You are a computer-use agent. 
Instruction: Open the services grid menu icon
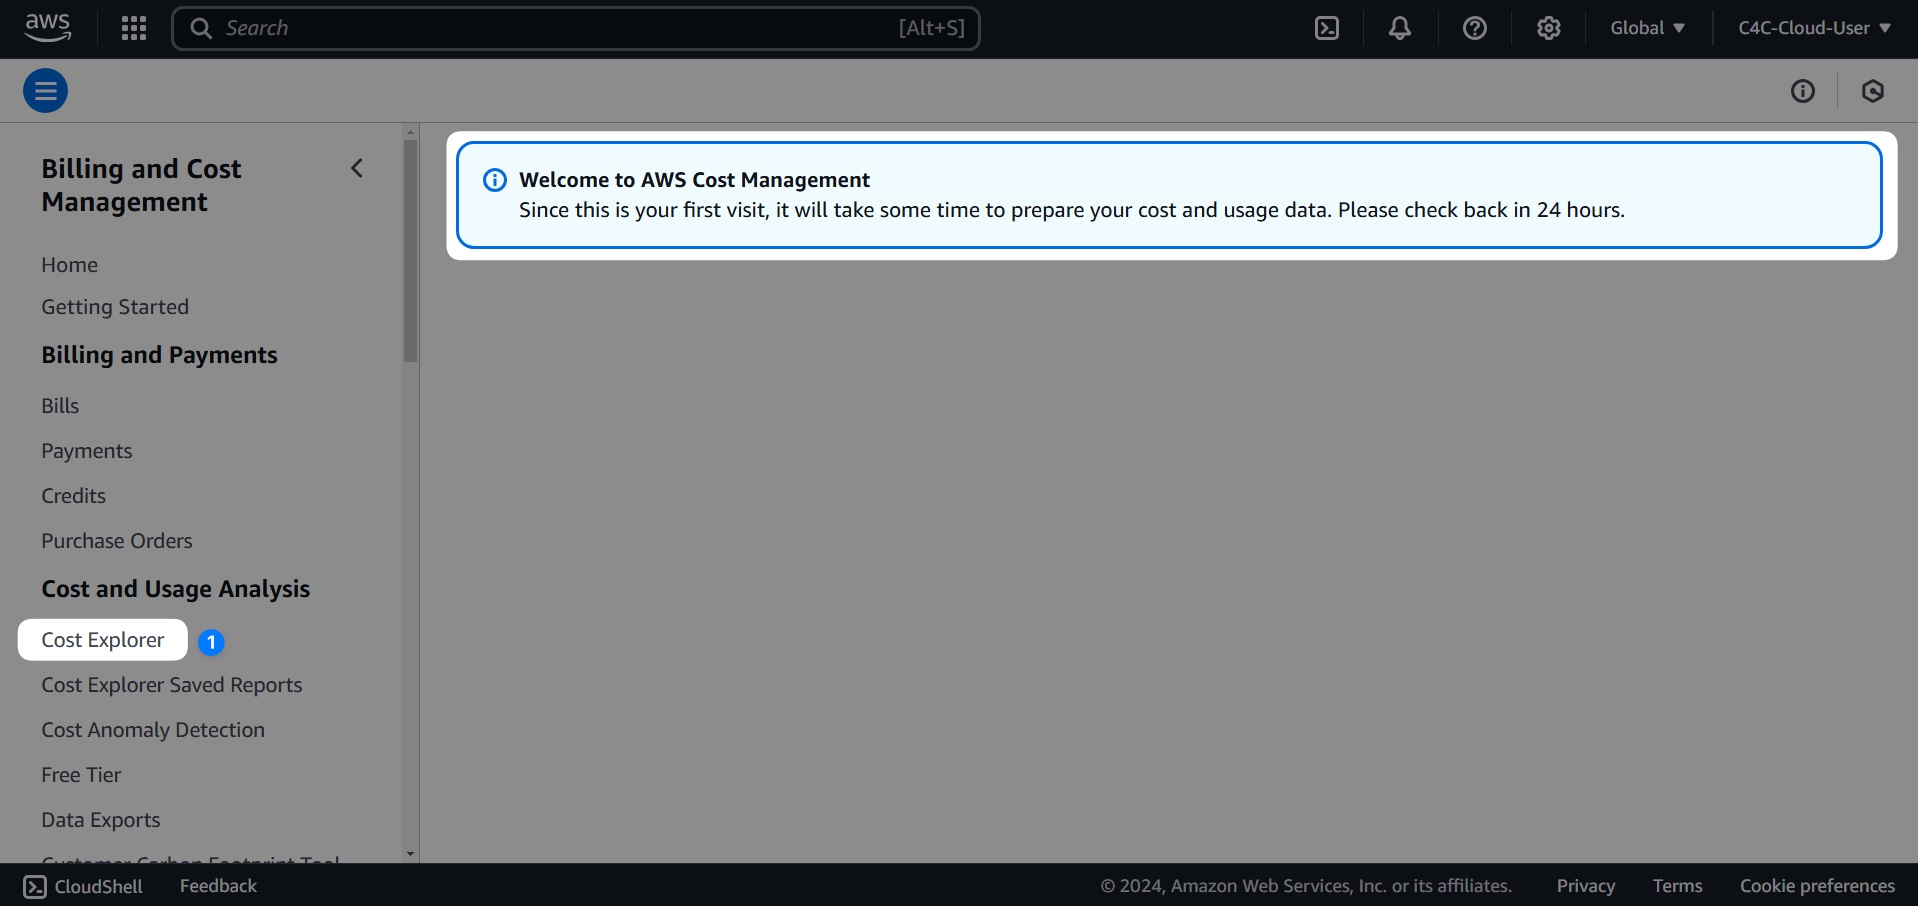pyautogui.click(x=134, y=28)
